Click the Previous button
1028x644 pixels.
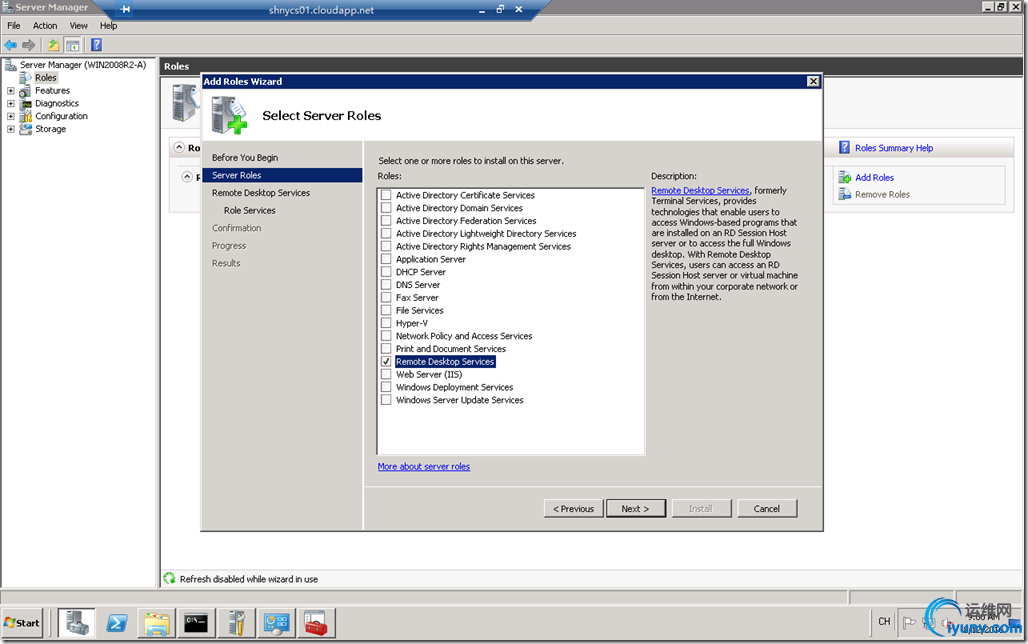[573, 508]
